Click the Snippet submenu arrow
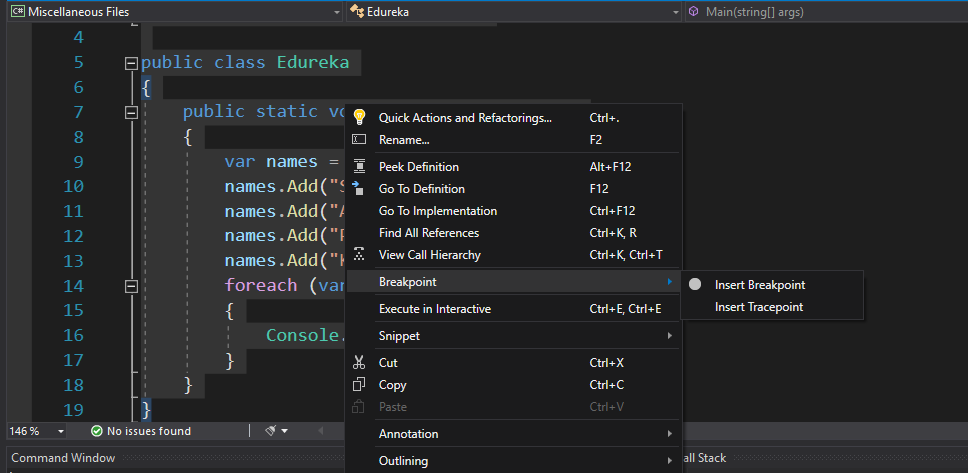 pos(670,336)
